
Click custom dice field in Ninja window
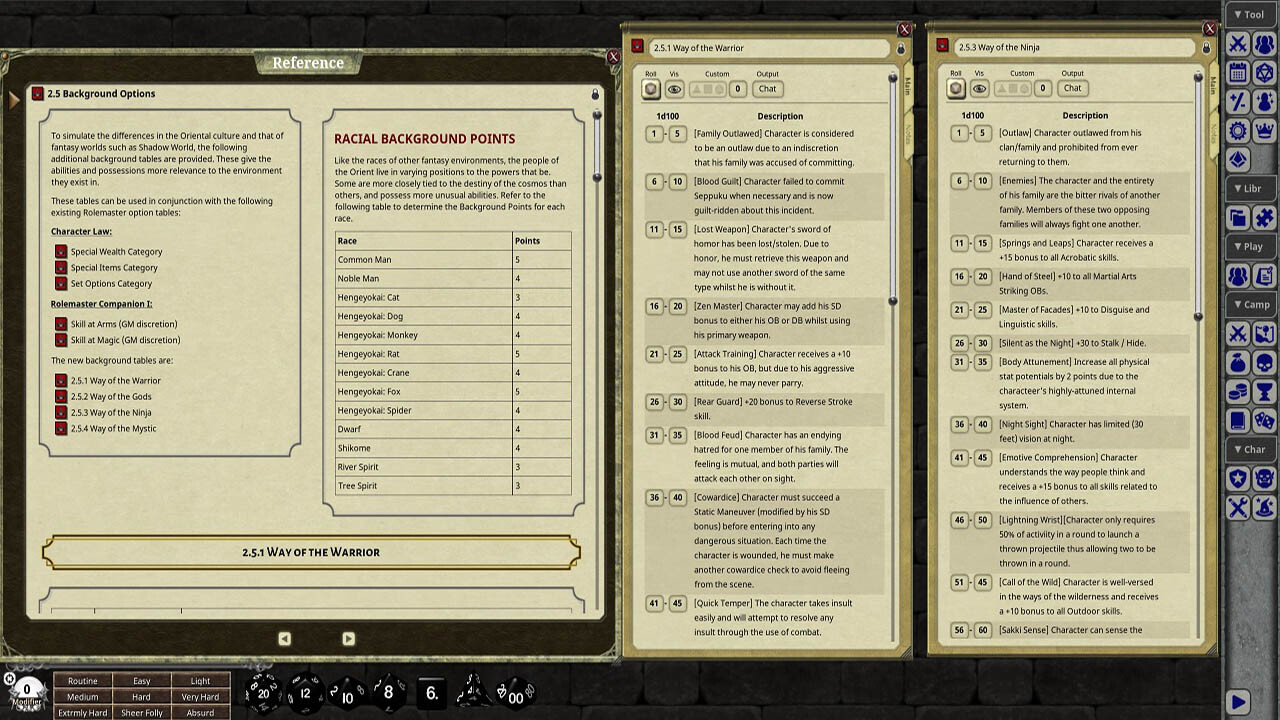click(1012, 89)
